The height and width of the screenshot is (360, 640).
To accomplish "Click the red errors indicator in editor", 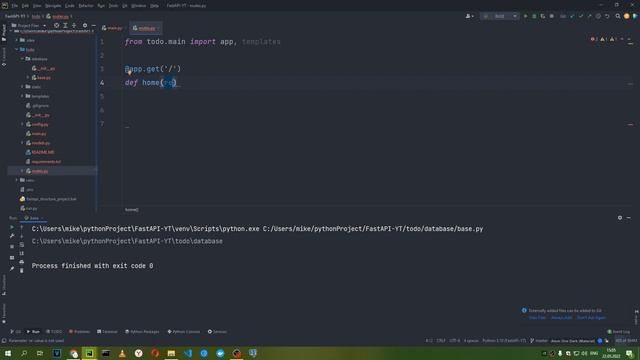I will click(x=594, y=39).
